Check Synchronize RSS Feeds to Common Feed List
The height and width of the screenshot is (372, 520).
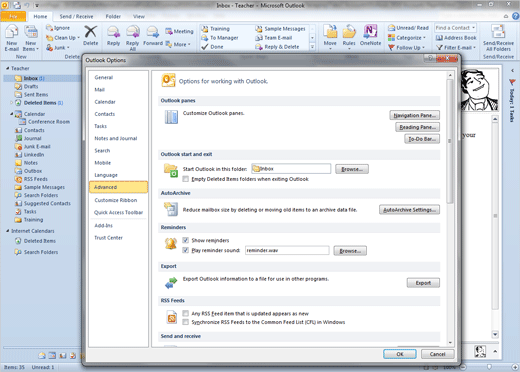pos(185,322)
